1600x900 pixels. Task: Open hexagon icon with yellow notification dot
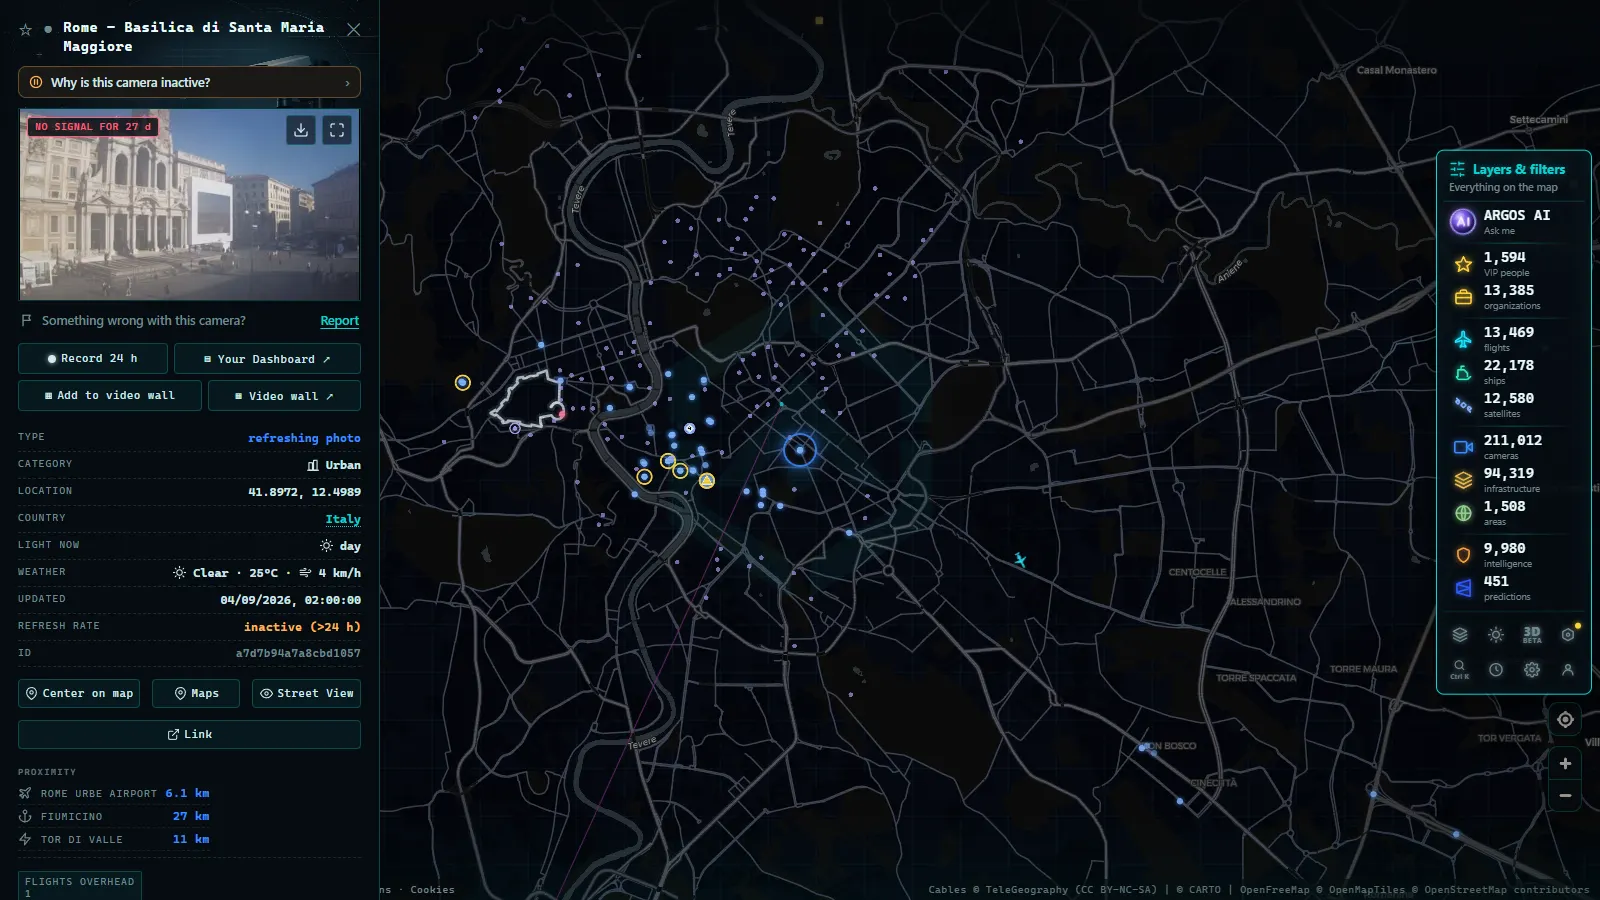pyautogui.click(x=1568, y=634)
